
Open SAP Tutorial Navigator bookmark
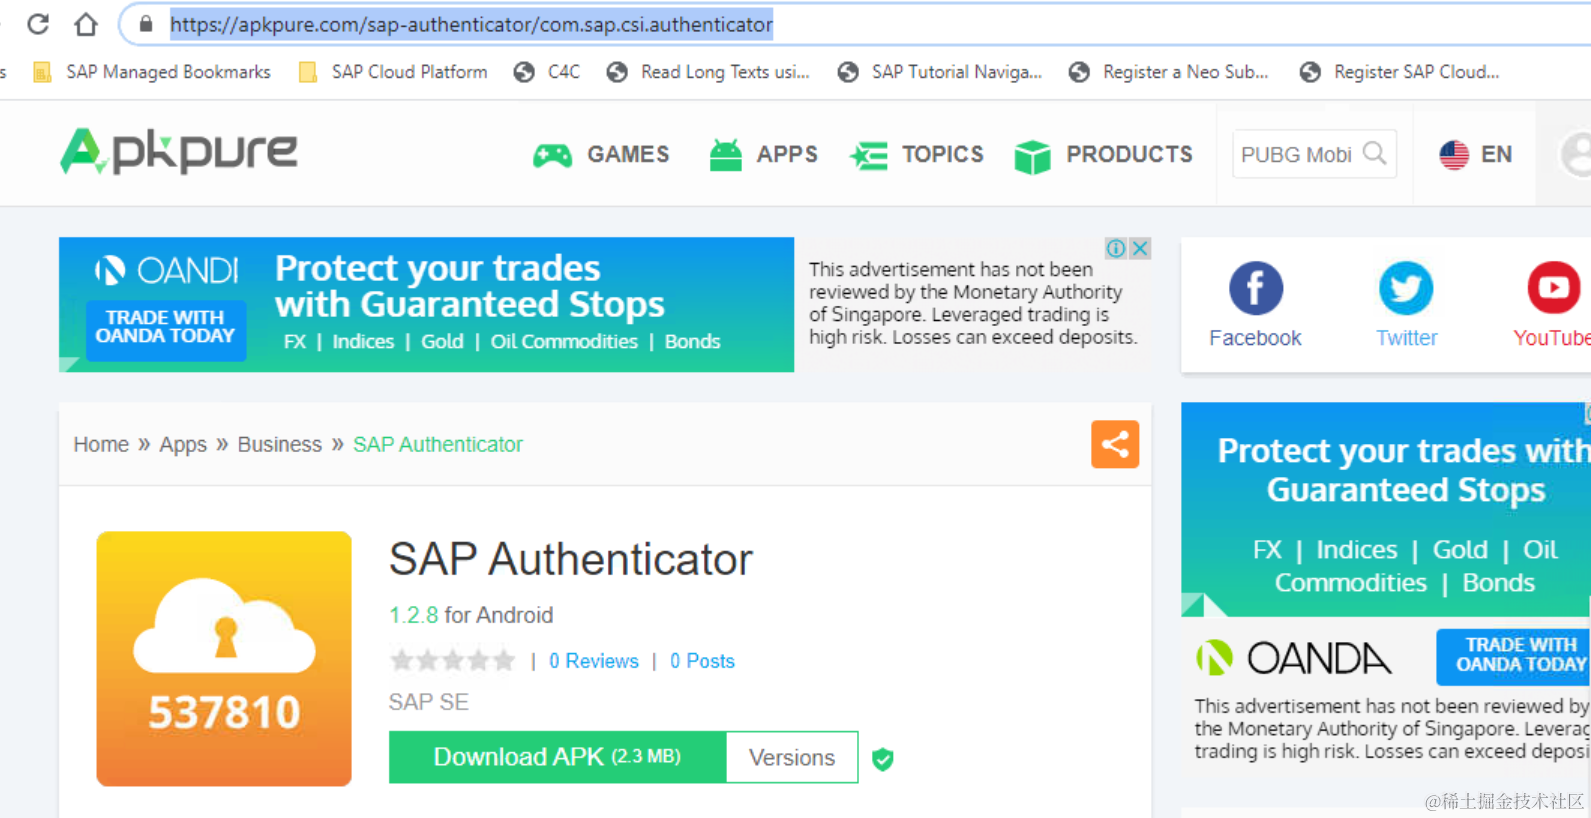pos(940,72)
